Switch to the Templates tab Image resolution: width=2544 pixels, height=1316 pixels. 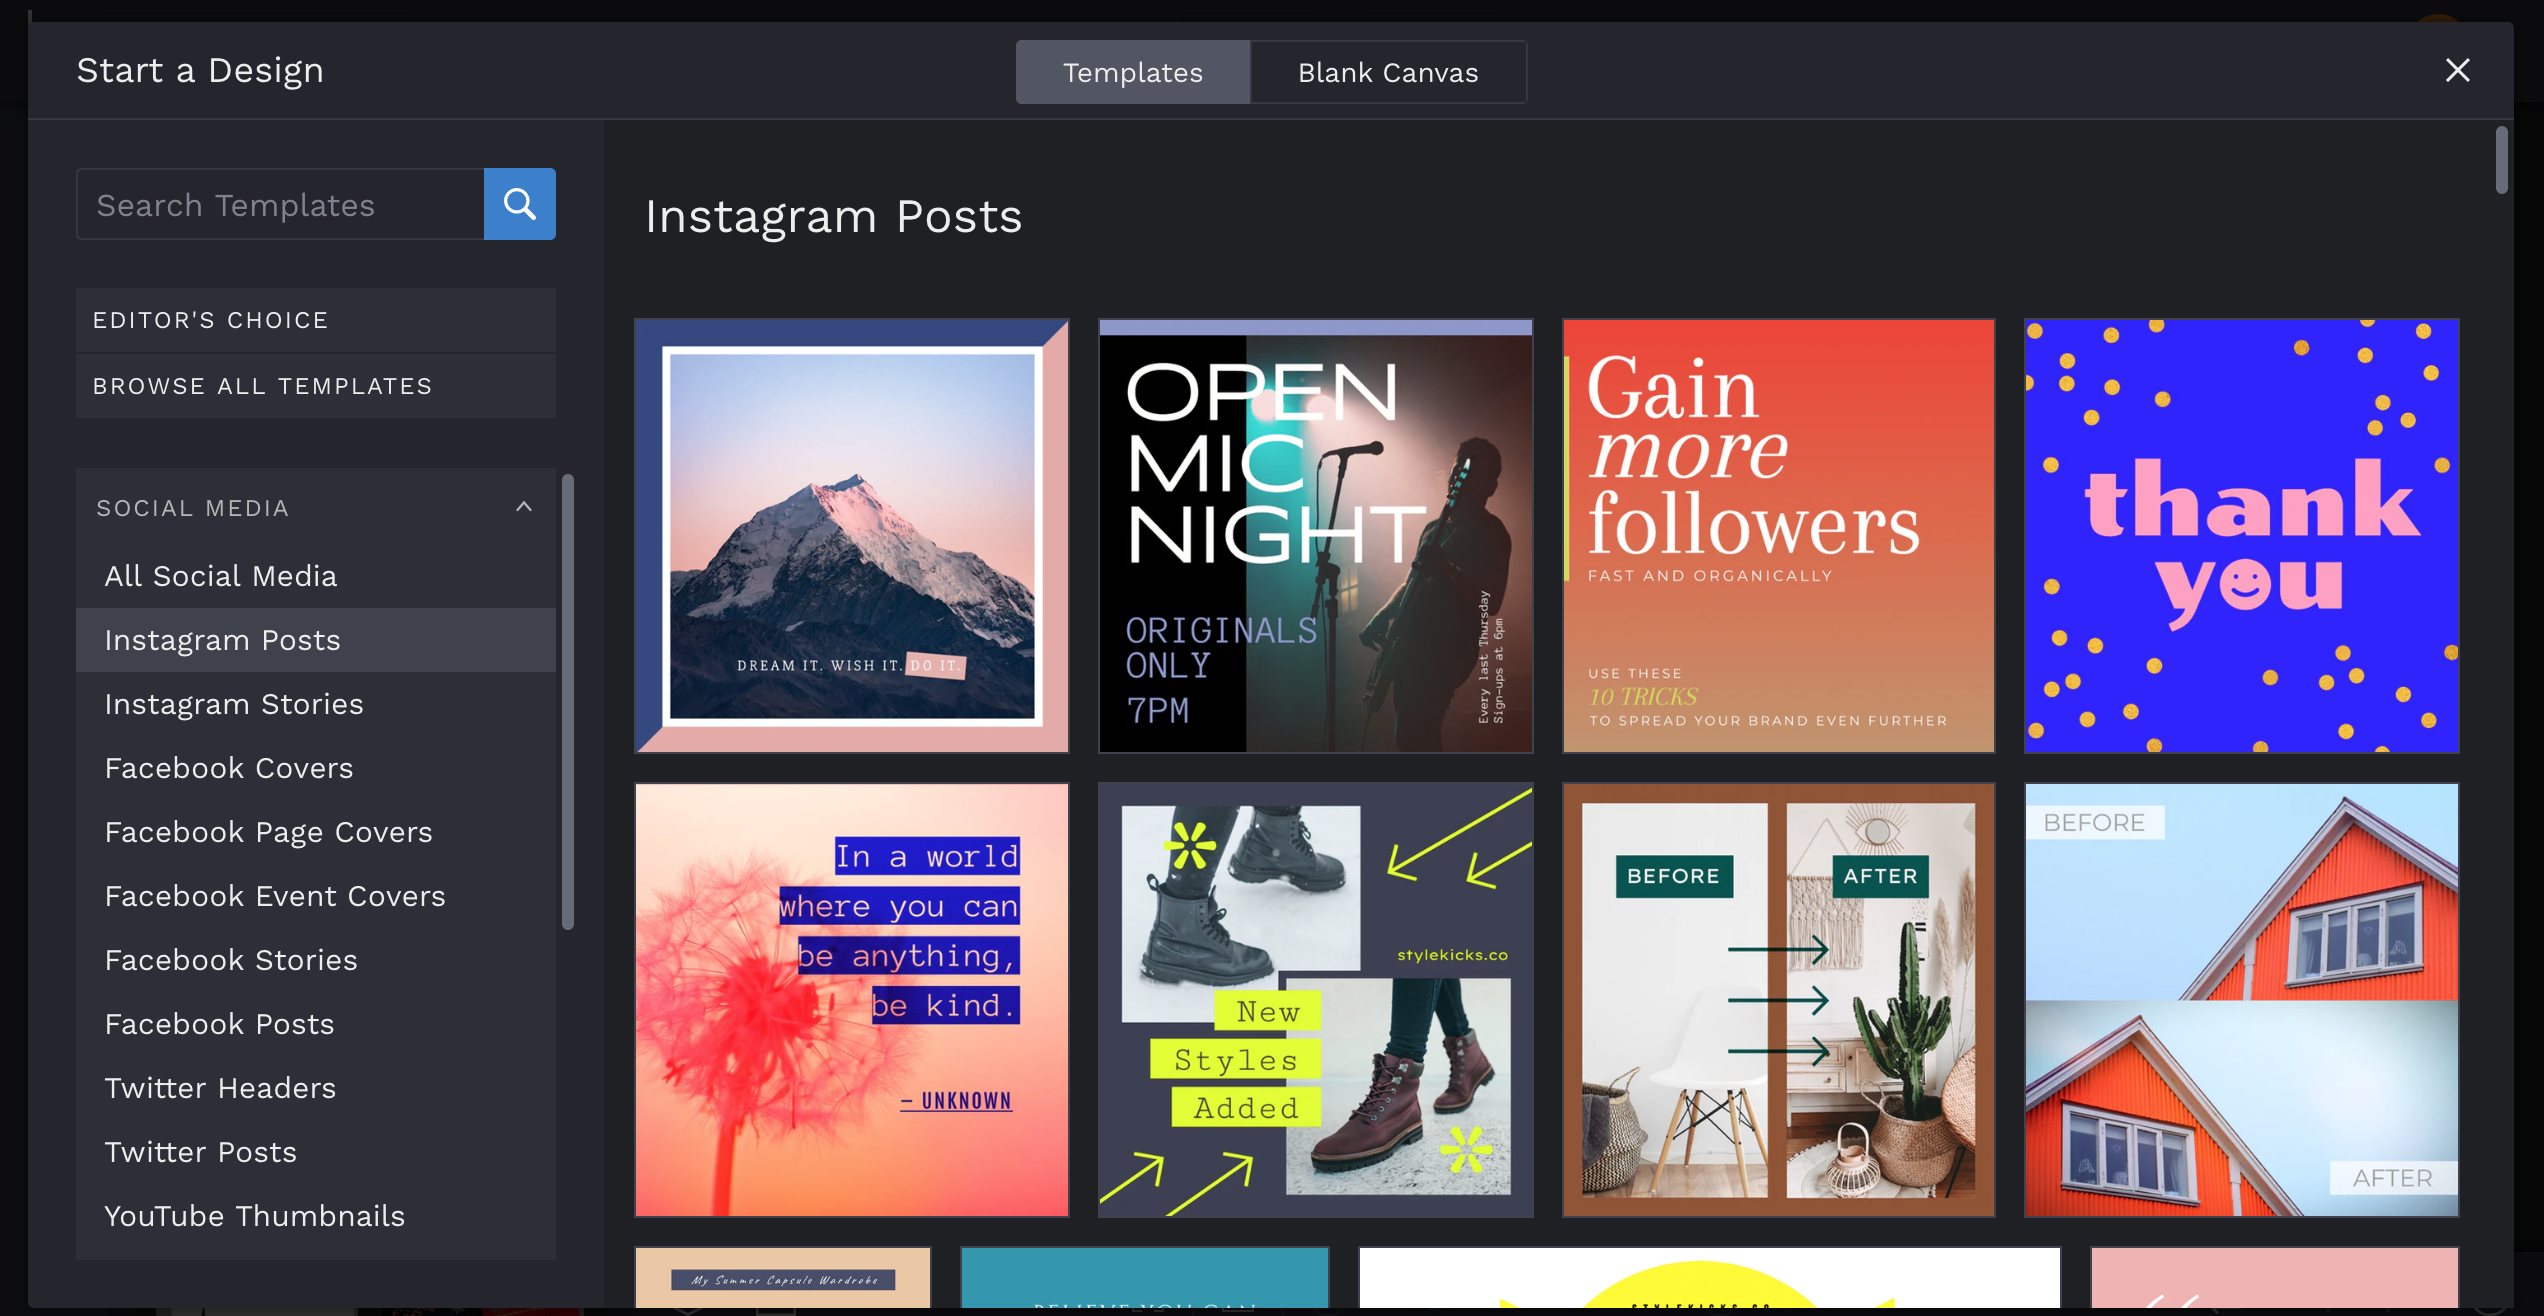(1133, 72)
